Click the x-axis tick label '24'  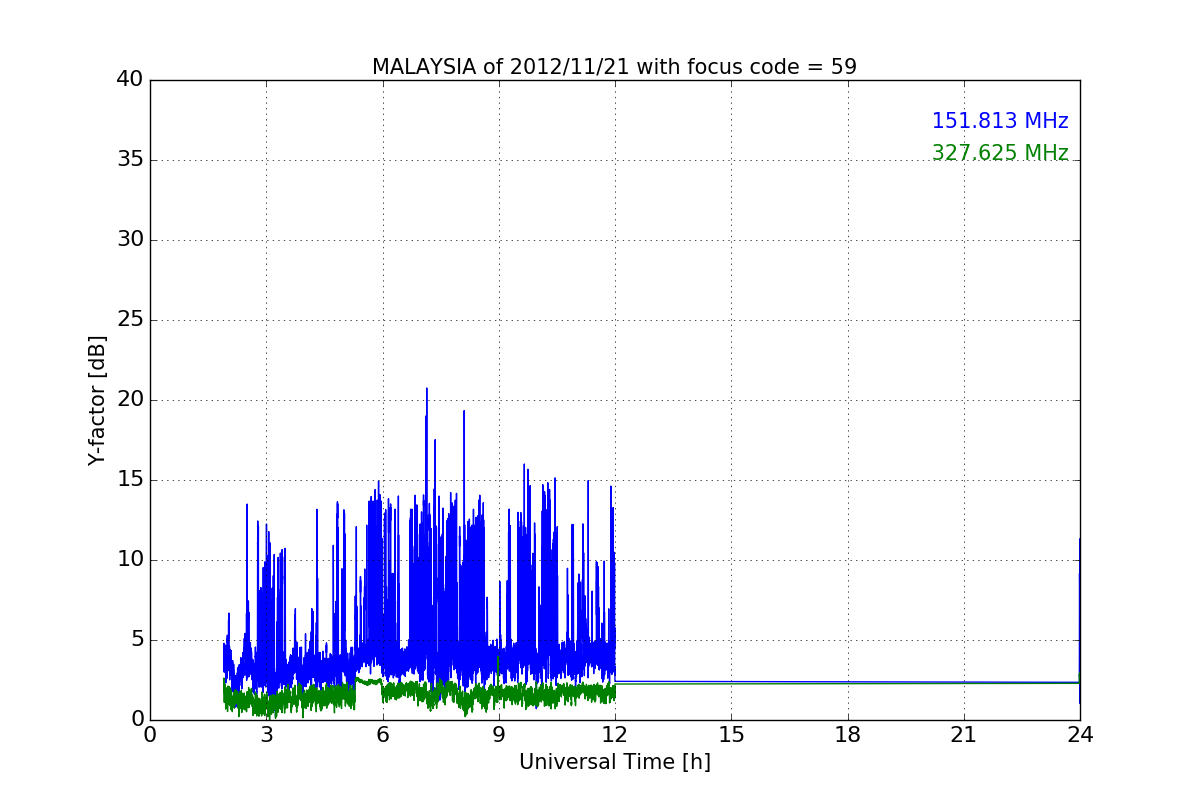click(1080, 735)
